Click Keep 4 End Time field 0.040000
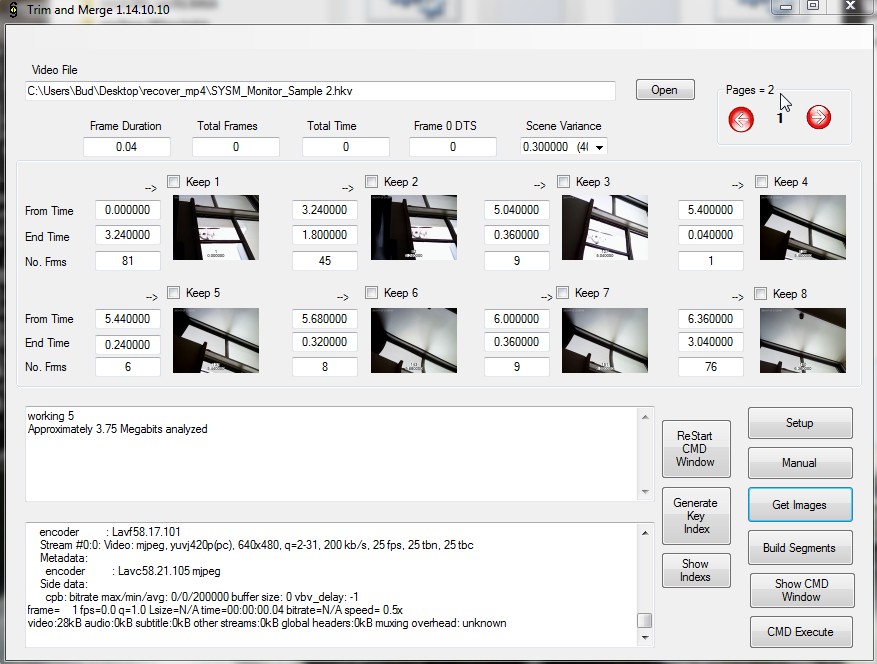877x664 pixels. (x=711, y=235)
